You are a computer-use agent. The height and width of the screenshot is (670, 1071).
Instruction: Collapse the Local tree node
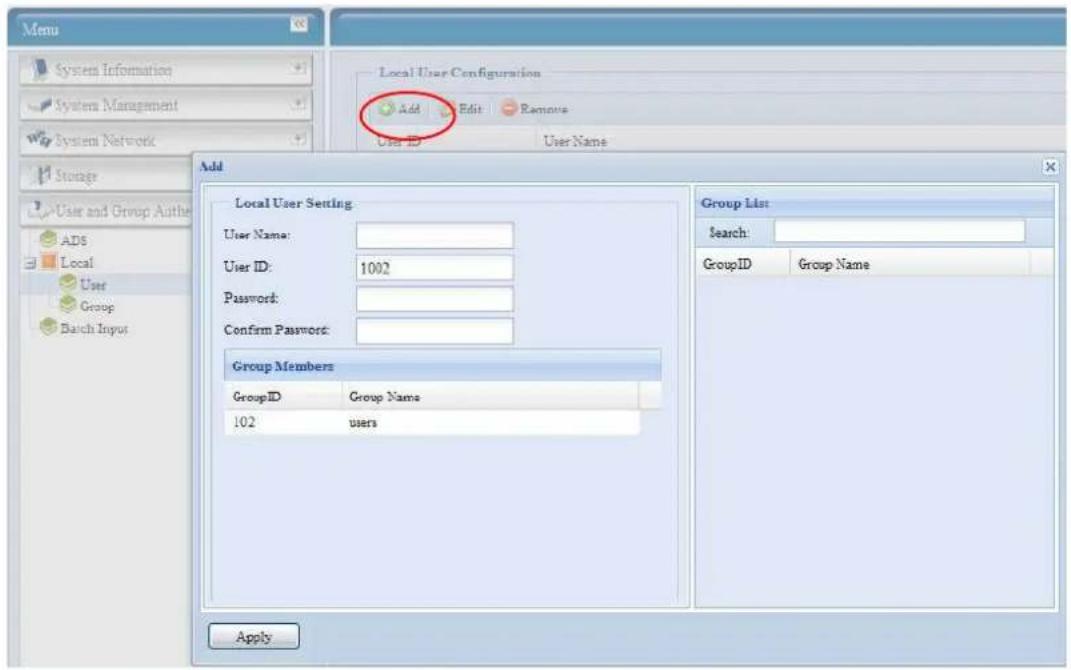(30, 263)
